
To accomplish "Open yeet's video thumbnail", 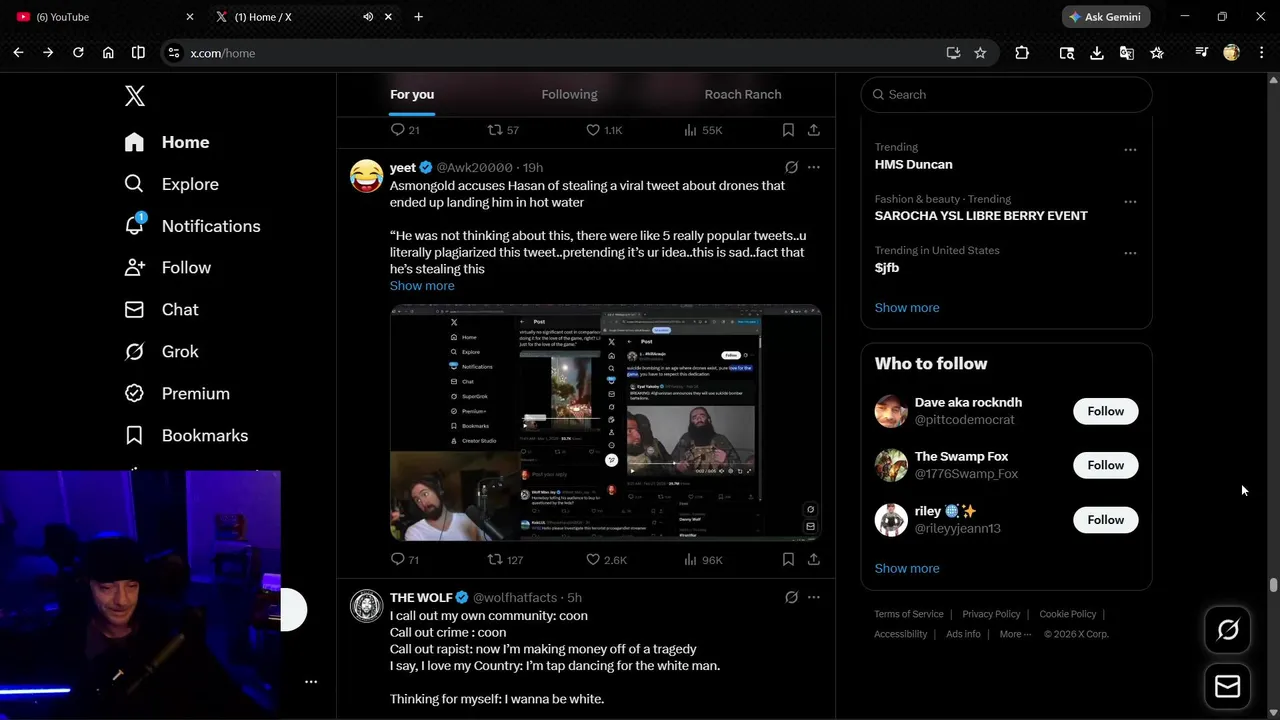I will 606,423.
